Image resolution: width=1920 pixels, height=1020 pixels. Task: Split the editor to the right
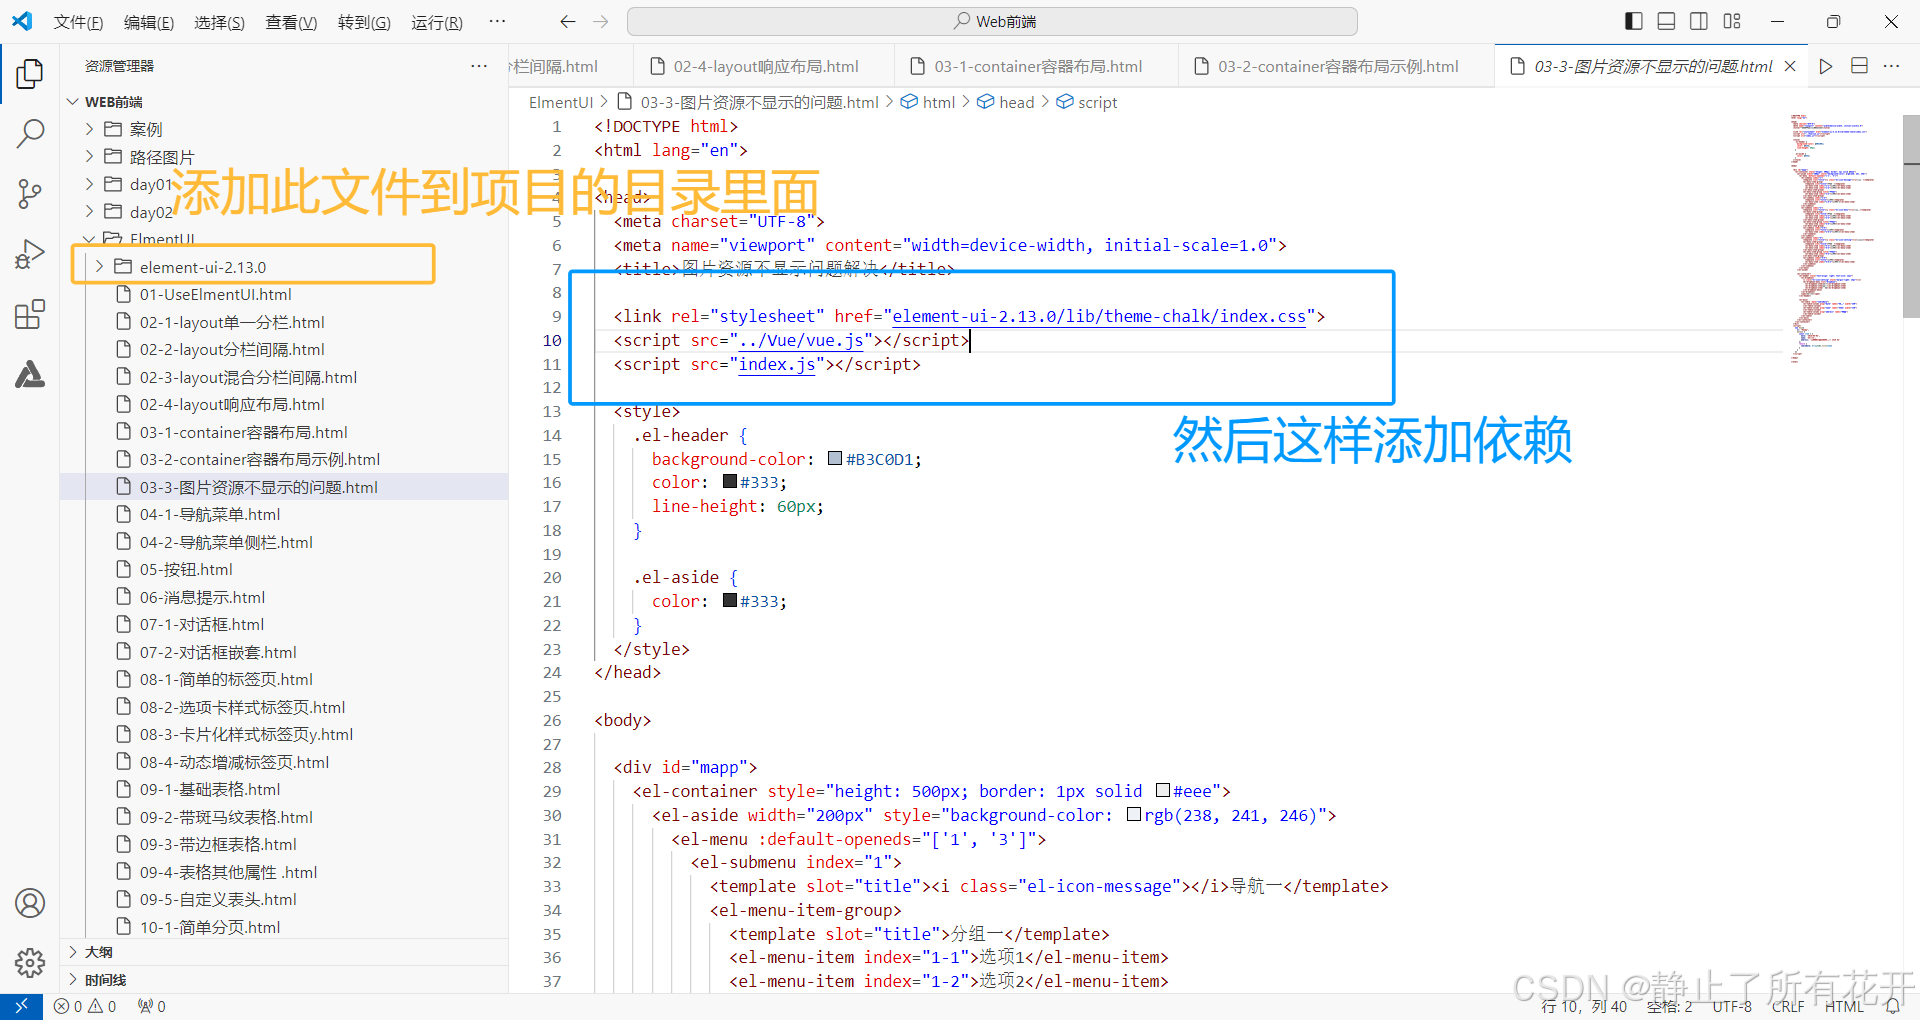pyautogui.click(x=1859, y=66)
